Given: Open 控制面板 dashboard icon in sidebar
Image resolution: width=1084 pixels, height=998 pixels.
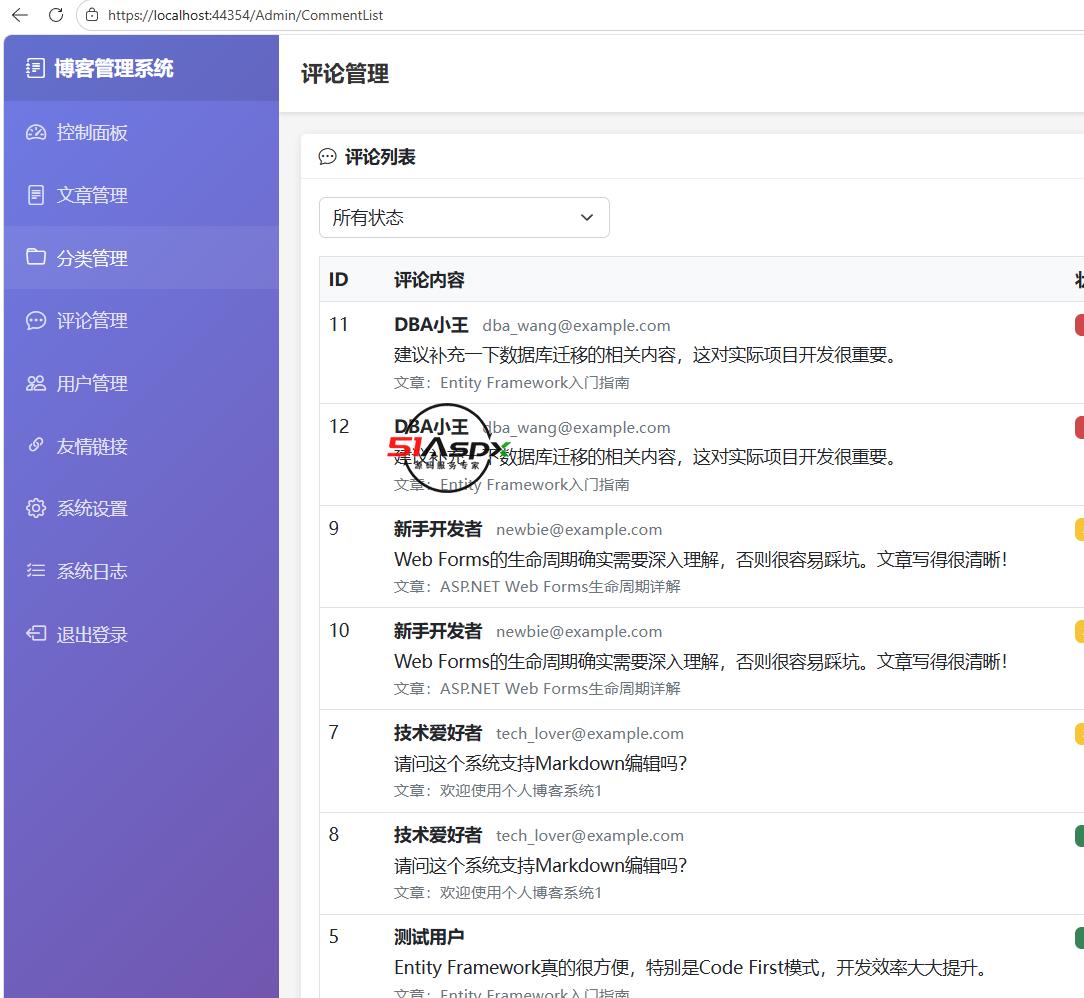Looking at the screenshot, I should coord(36,132).
